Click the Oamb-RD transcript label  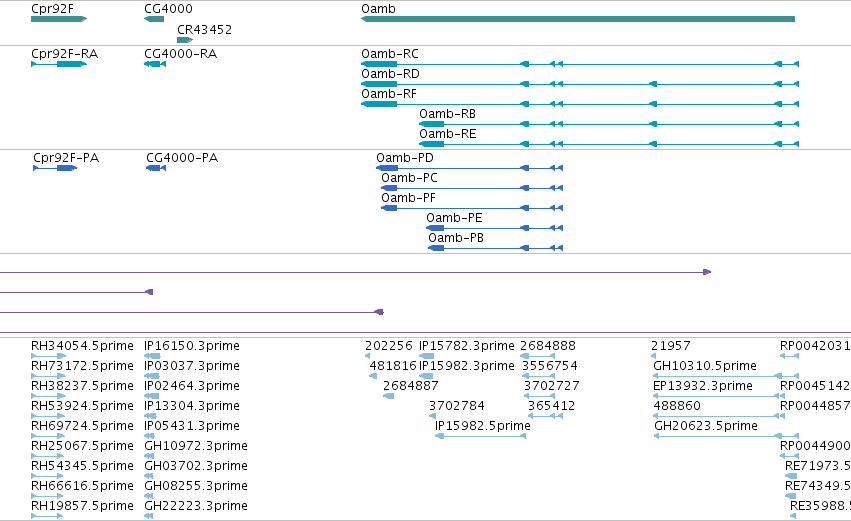click(x=390, y=74)
